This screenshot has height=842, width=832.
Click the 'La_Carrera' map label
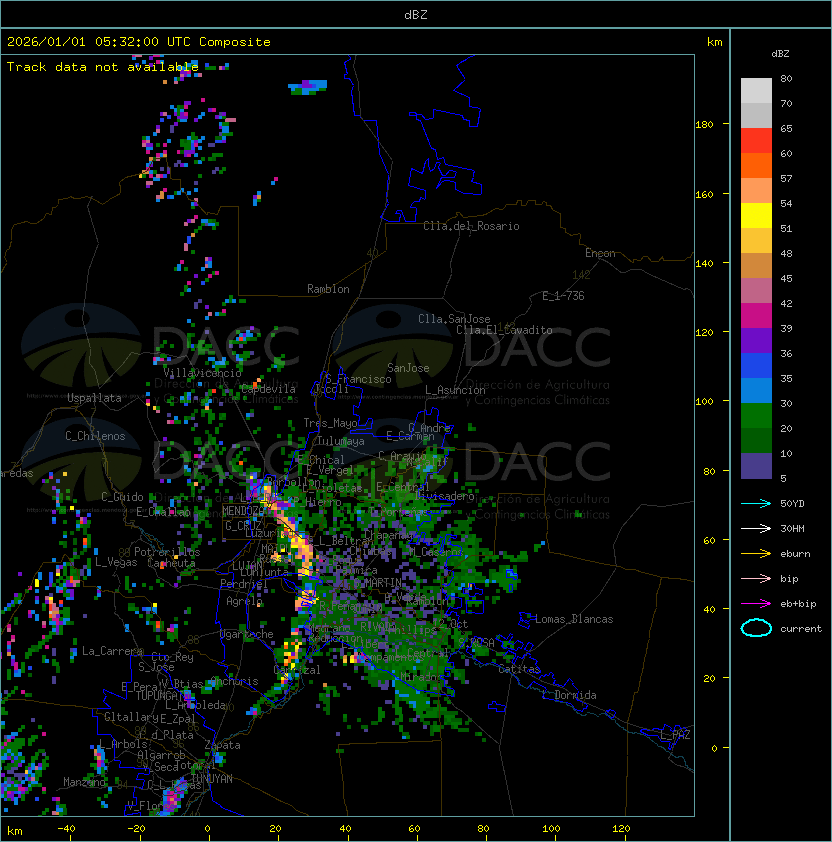[113, 651]
